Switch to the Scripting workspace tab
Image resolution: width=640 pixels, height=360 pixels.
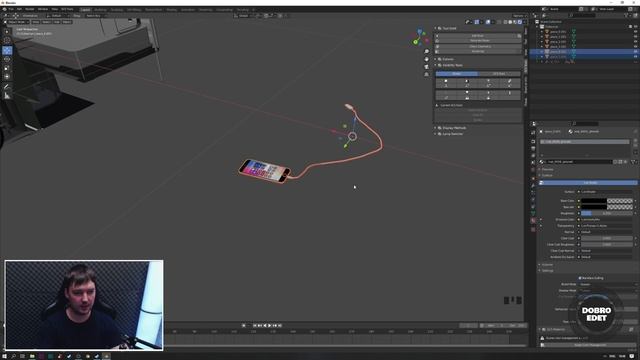tap(242, 9)
